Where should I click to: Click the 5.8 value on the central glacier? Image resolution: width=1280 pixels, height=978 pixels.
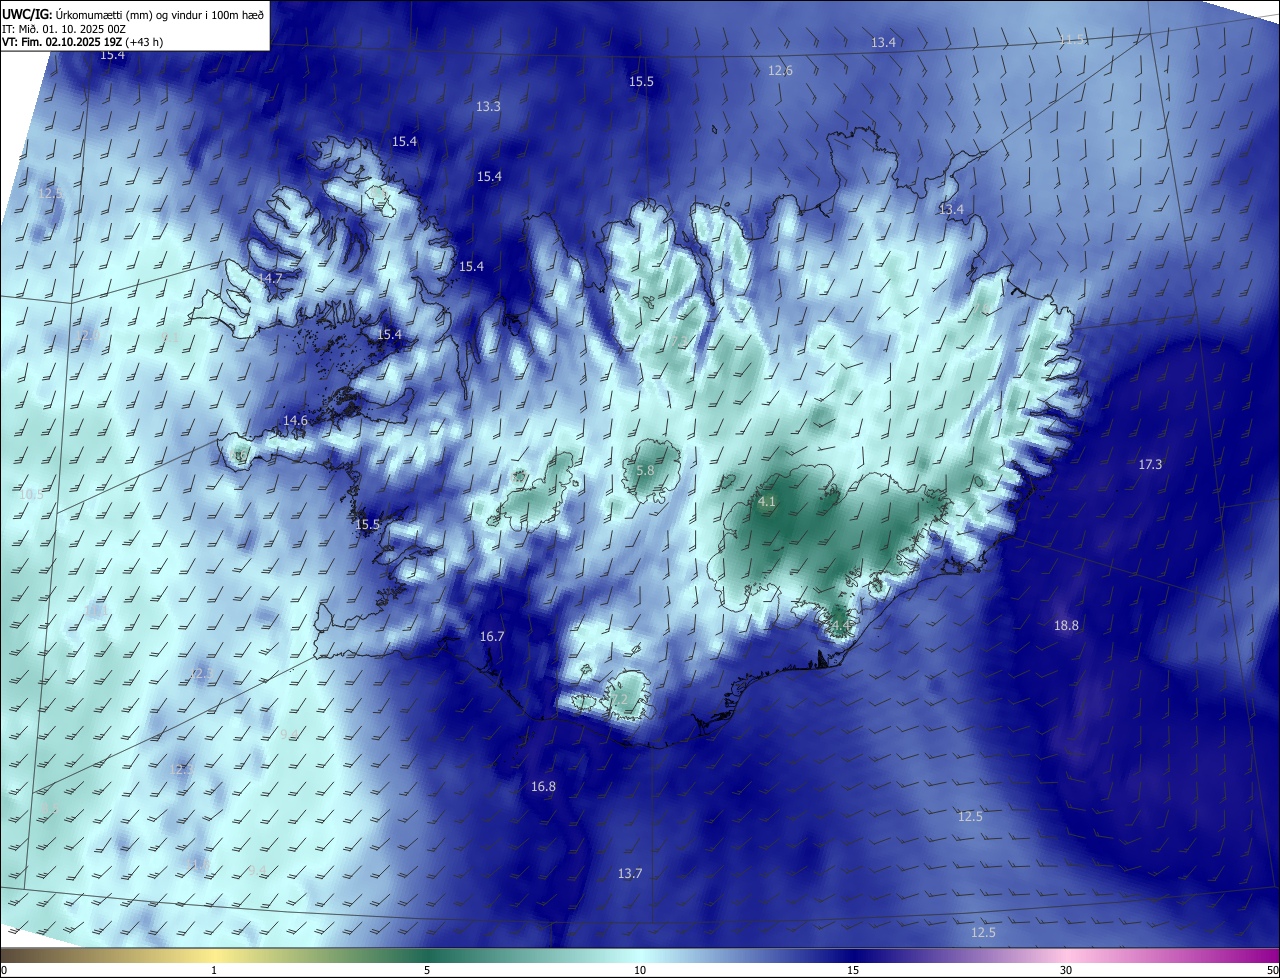(x=645, y=470)
